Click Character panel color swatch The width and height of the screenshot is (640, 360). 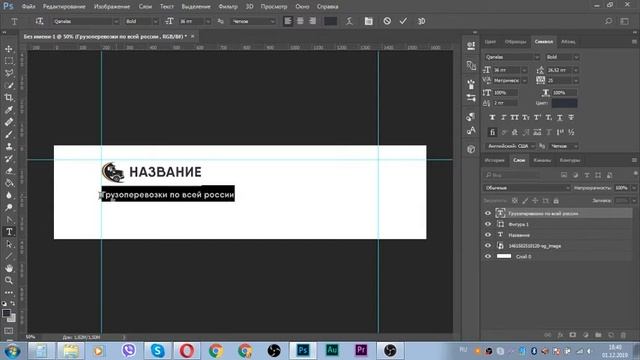[564, 103]
